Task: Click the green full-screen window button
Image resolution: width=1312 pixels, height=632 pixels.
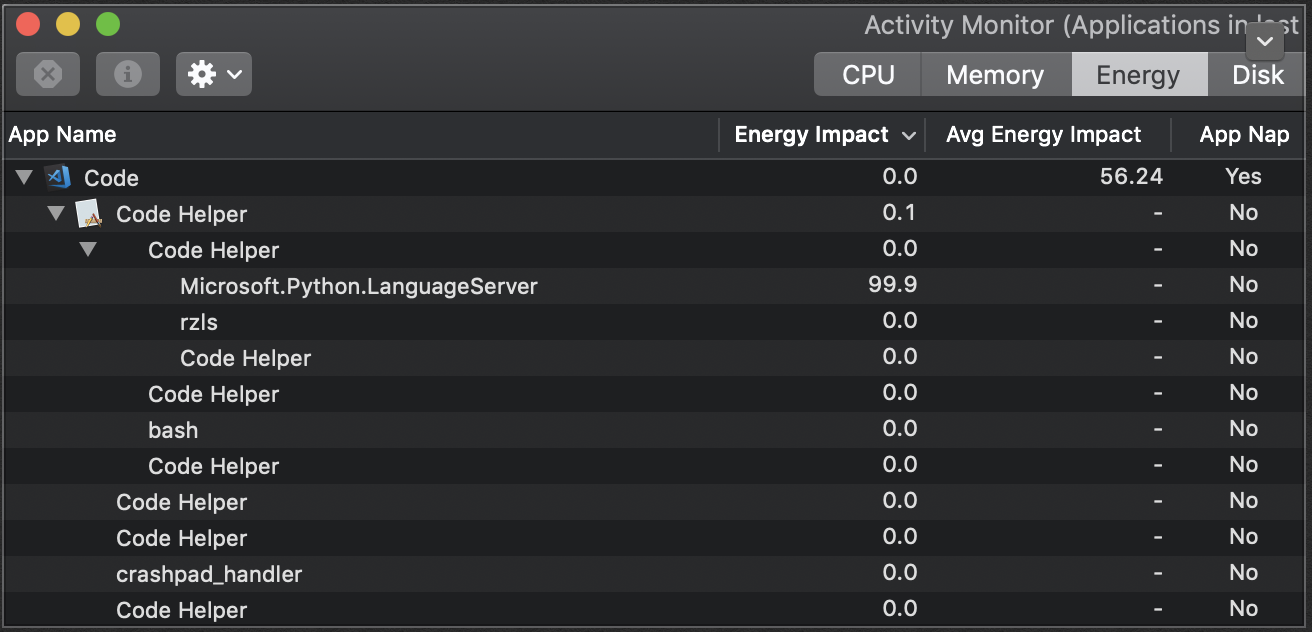Action: click(107, 24)
